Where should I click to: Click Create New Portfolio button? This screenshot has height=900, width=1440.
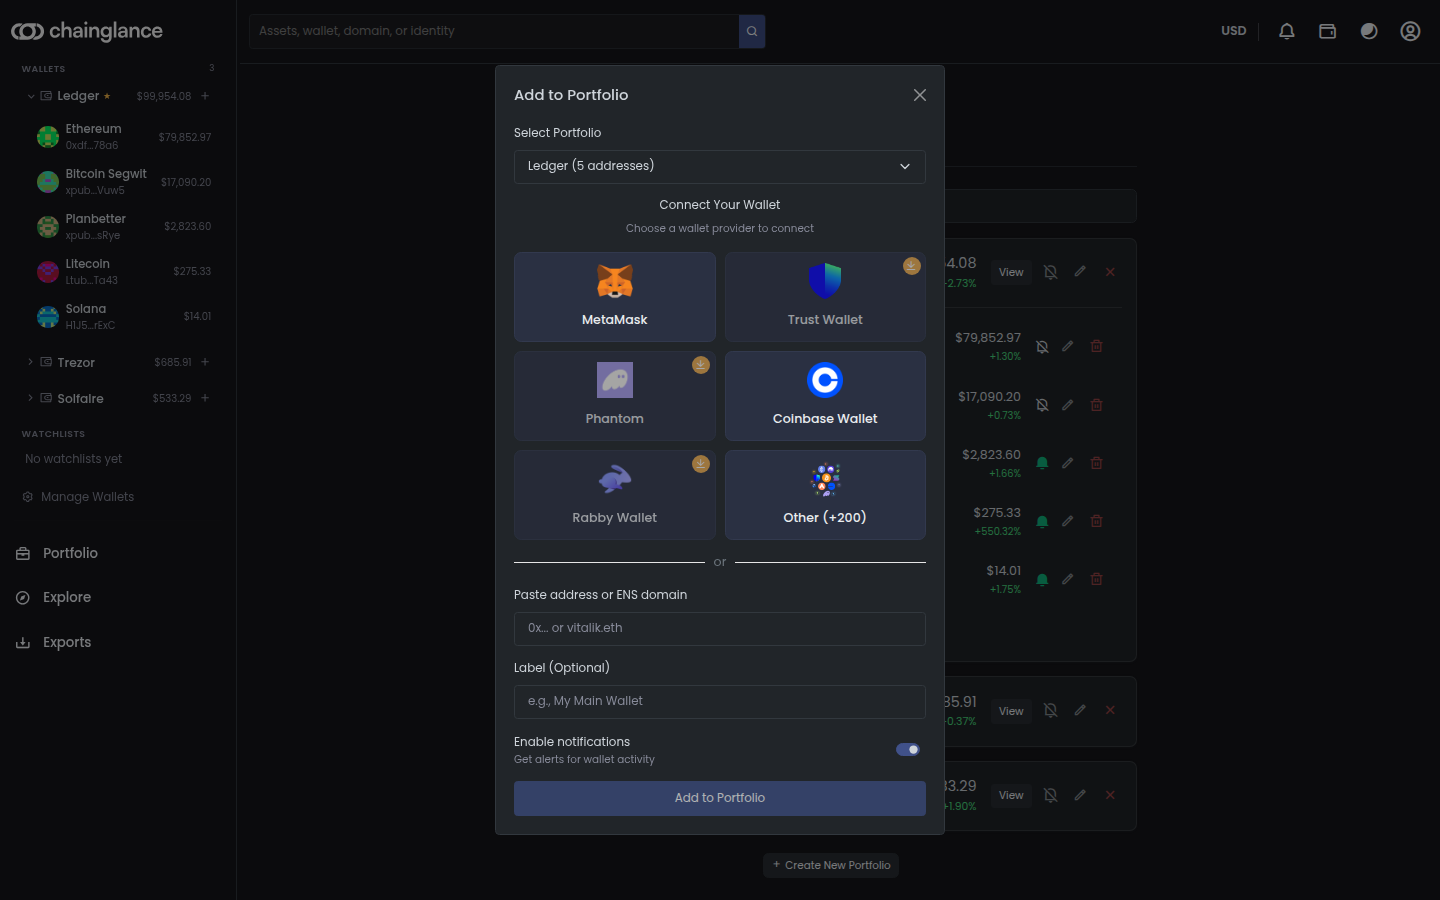click(x=831, y=865)
